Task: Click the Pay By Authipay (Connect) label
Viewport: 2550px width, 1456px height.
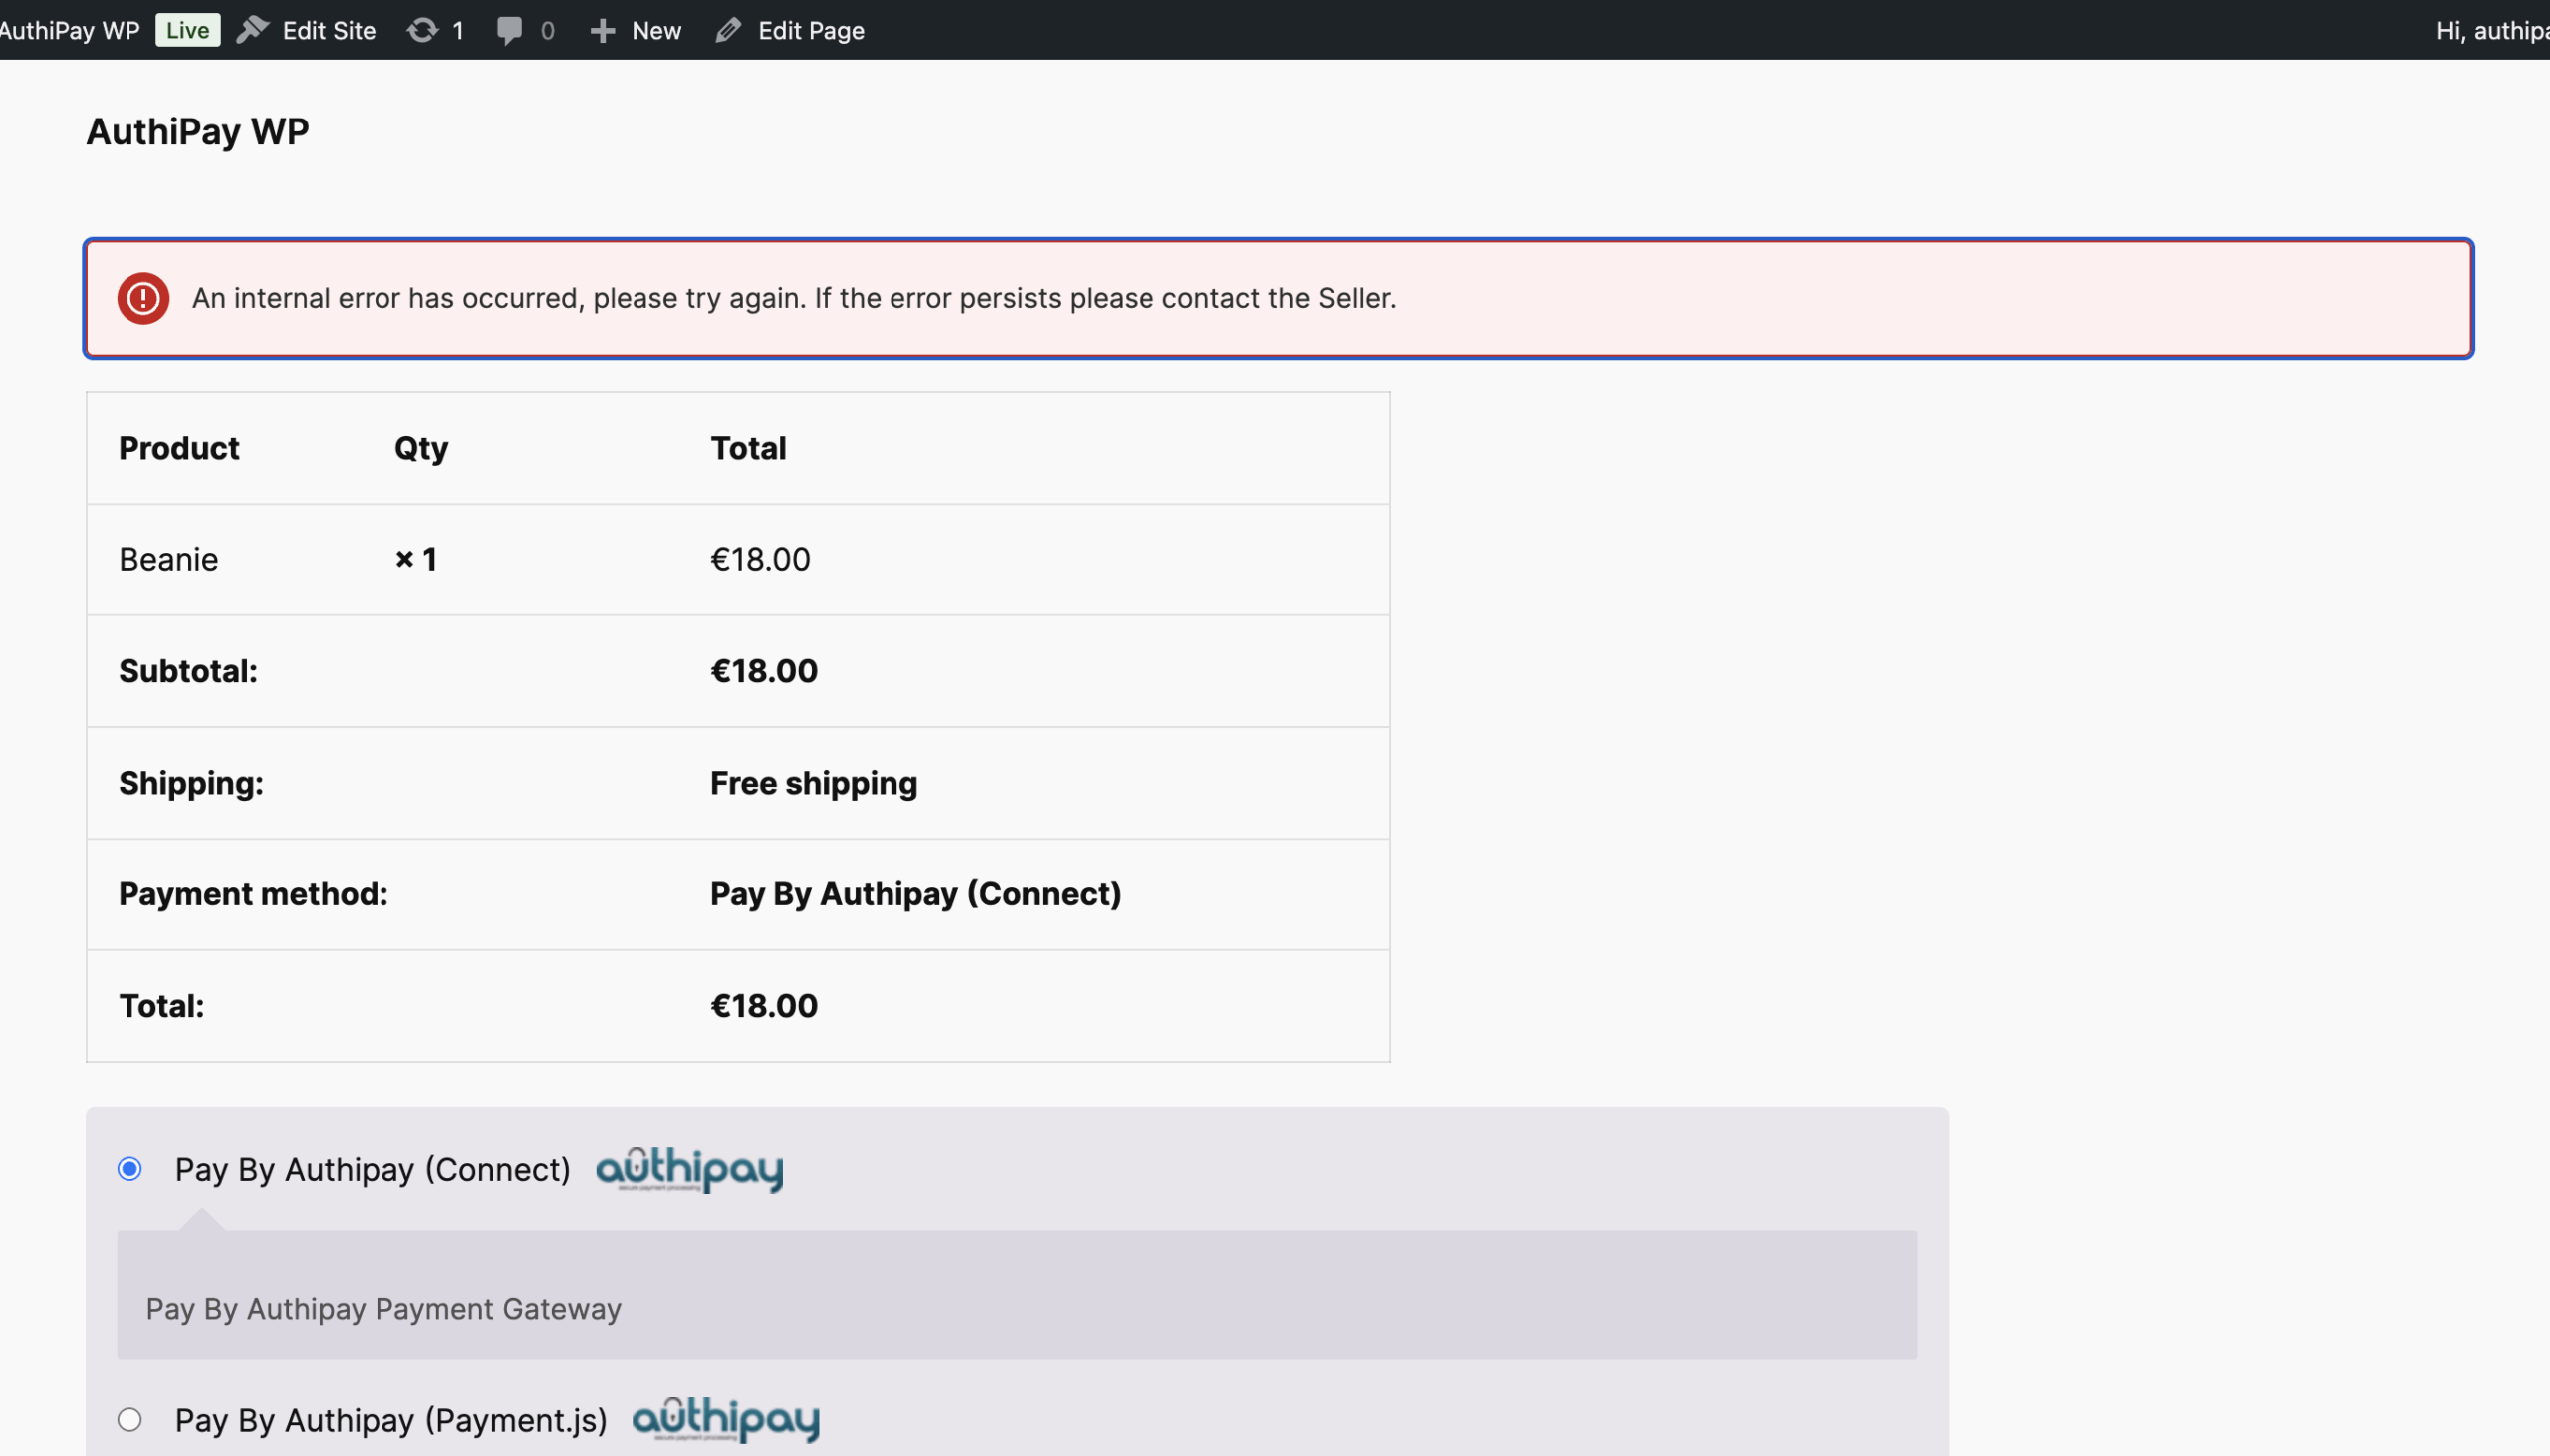Action: click(373, 1169)
